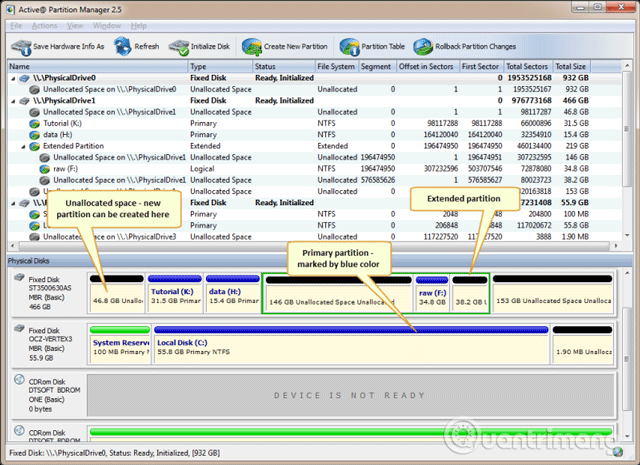Image resolution: width=640 pixels, height=465 pixels.
Task: Click the Partition Table icon
Action: (x=349, y=46)
